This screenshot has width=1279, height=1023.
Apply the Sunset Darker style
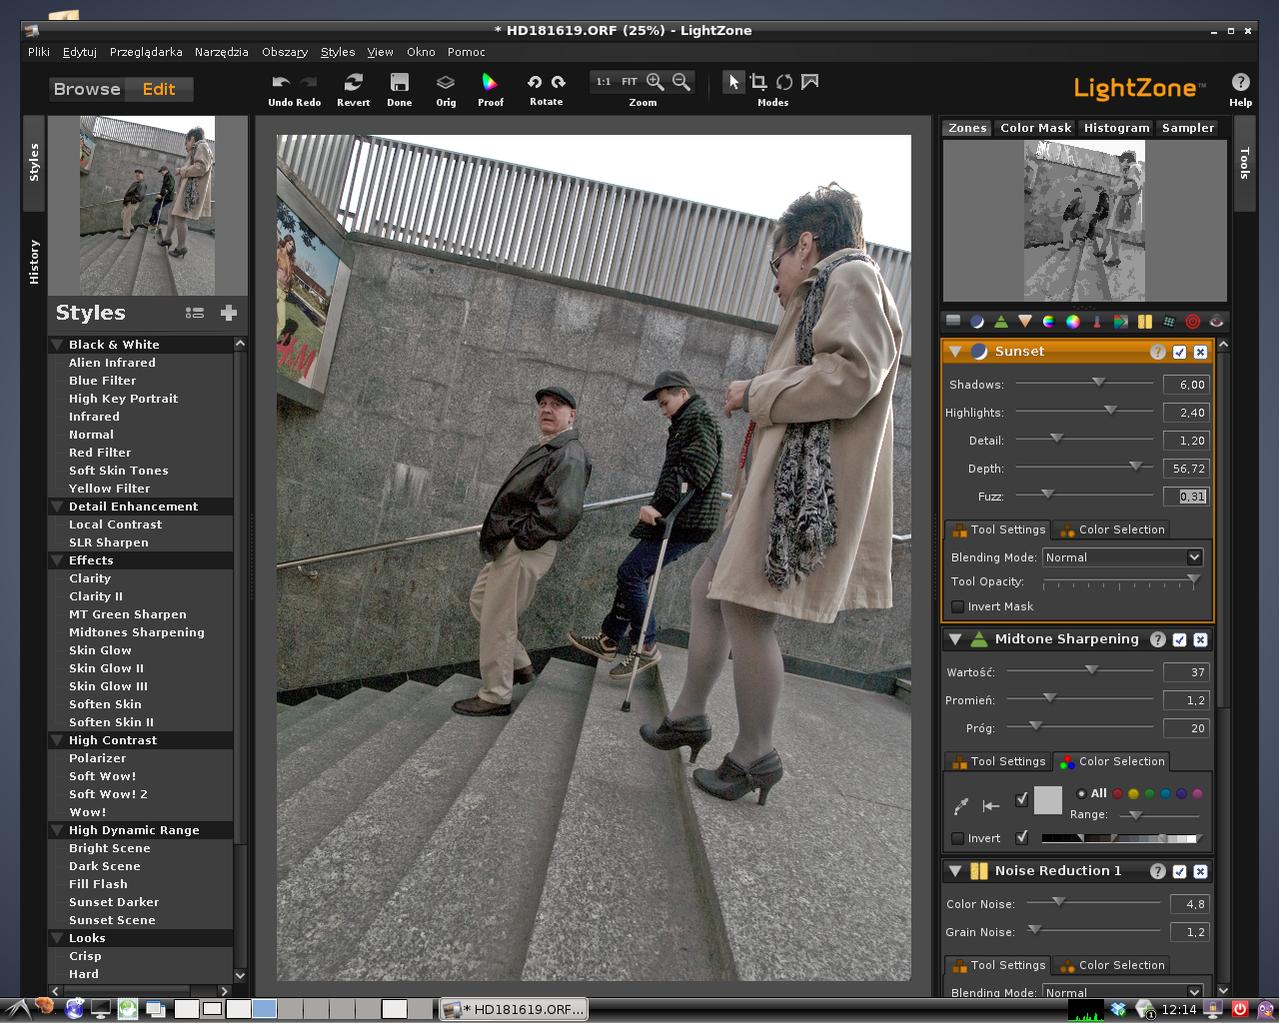coord(114,902)
